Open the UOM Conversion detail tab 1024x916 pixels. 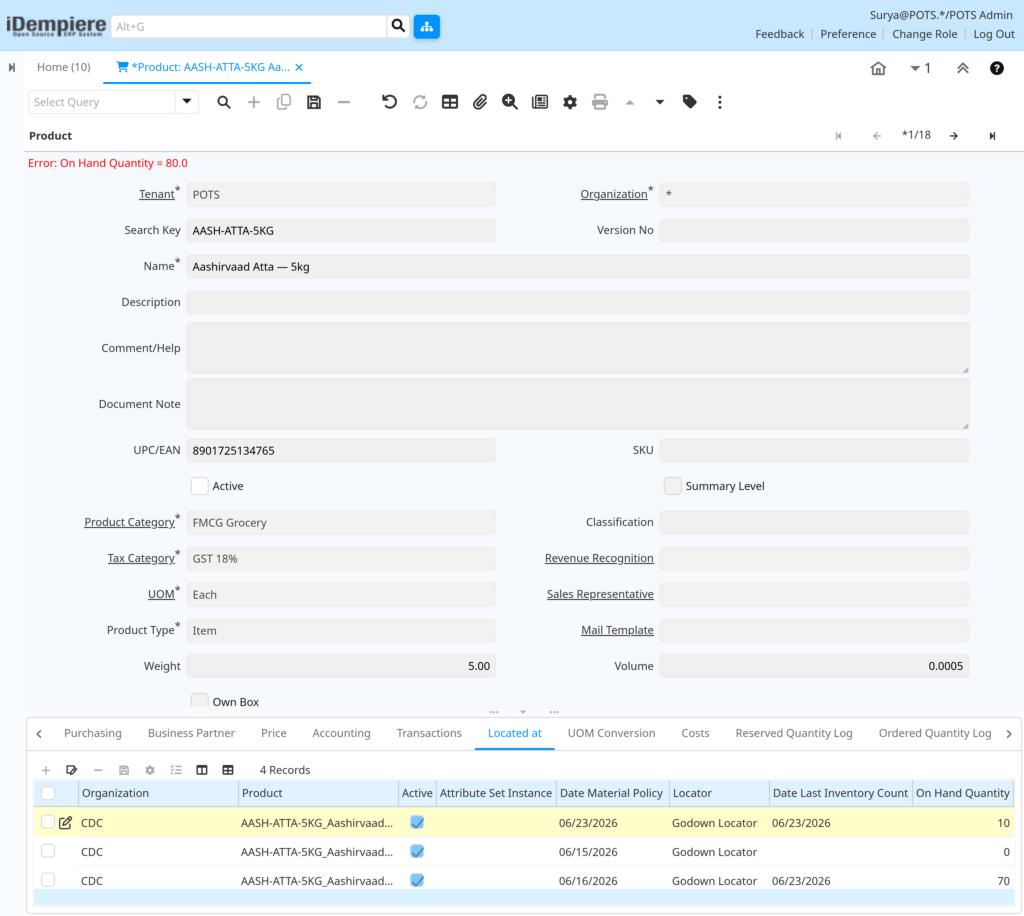(611, 733)
